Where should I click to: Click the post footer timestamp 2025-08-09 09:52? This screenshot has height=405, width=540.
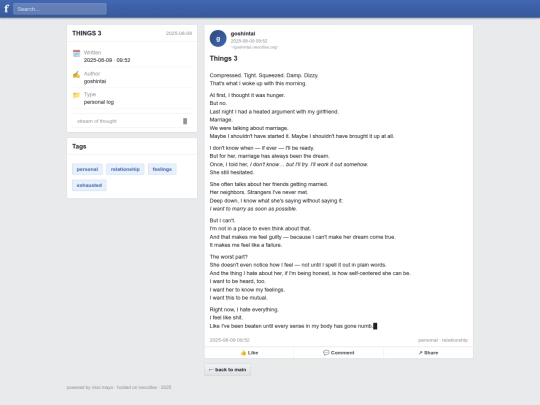point(230,340)
